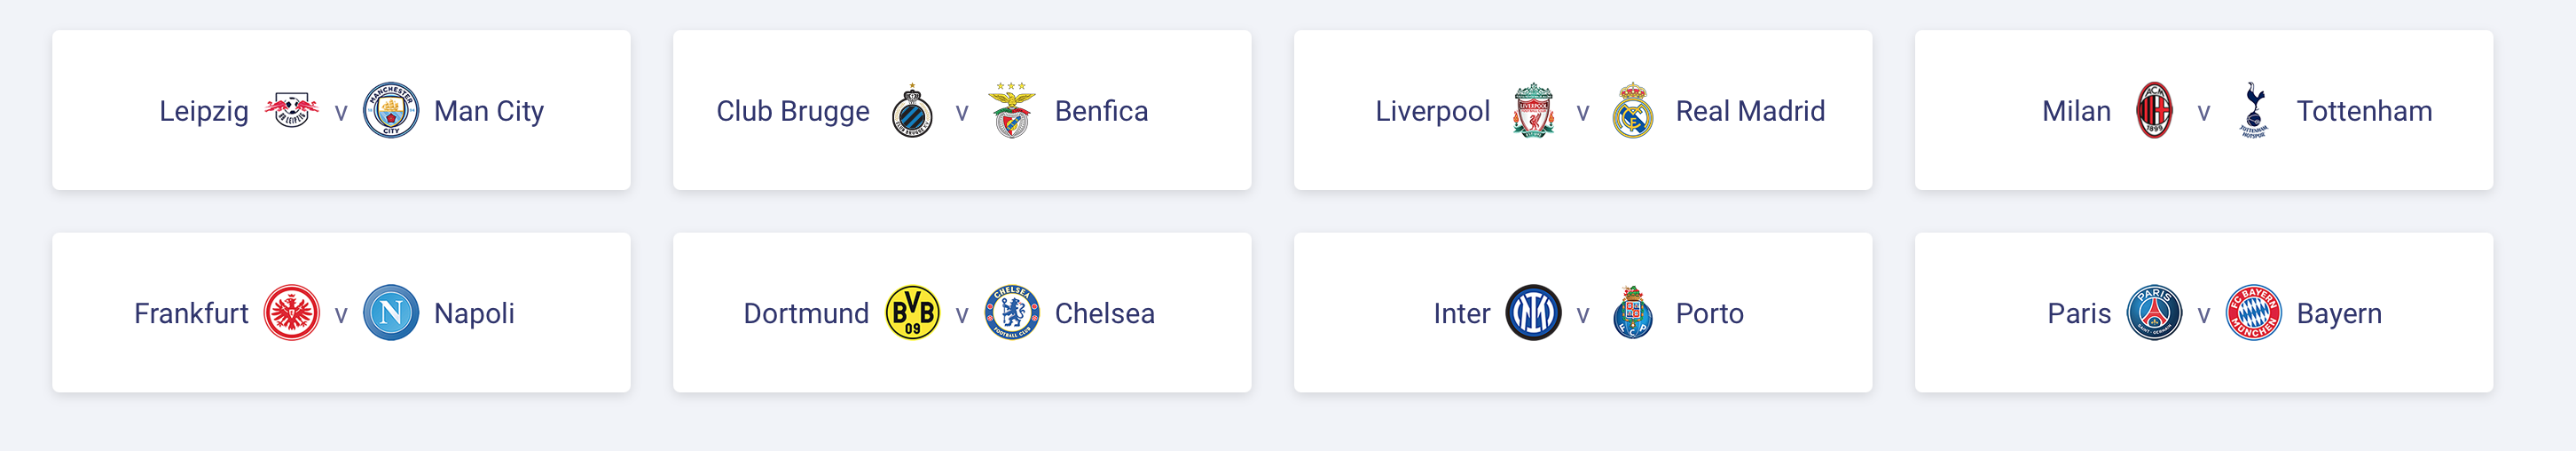The image size is (2576, 451).
Task: Click the Paris Saint-Germain crest
Action: point(2154,313)
